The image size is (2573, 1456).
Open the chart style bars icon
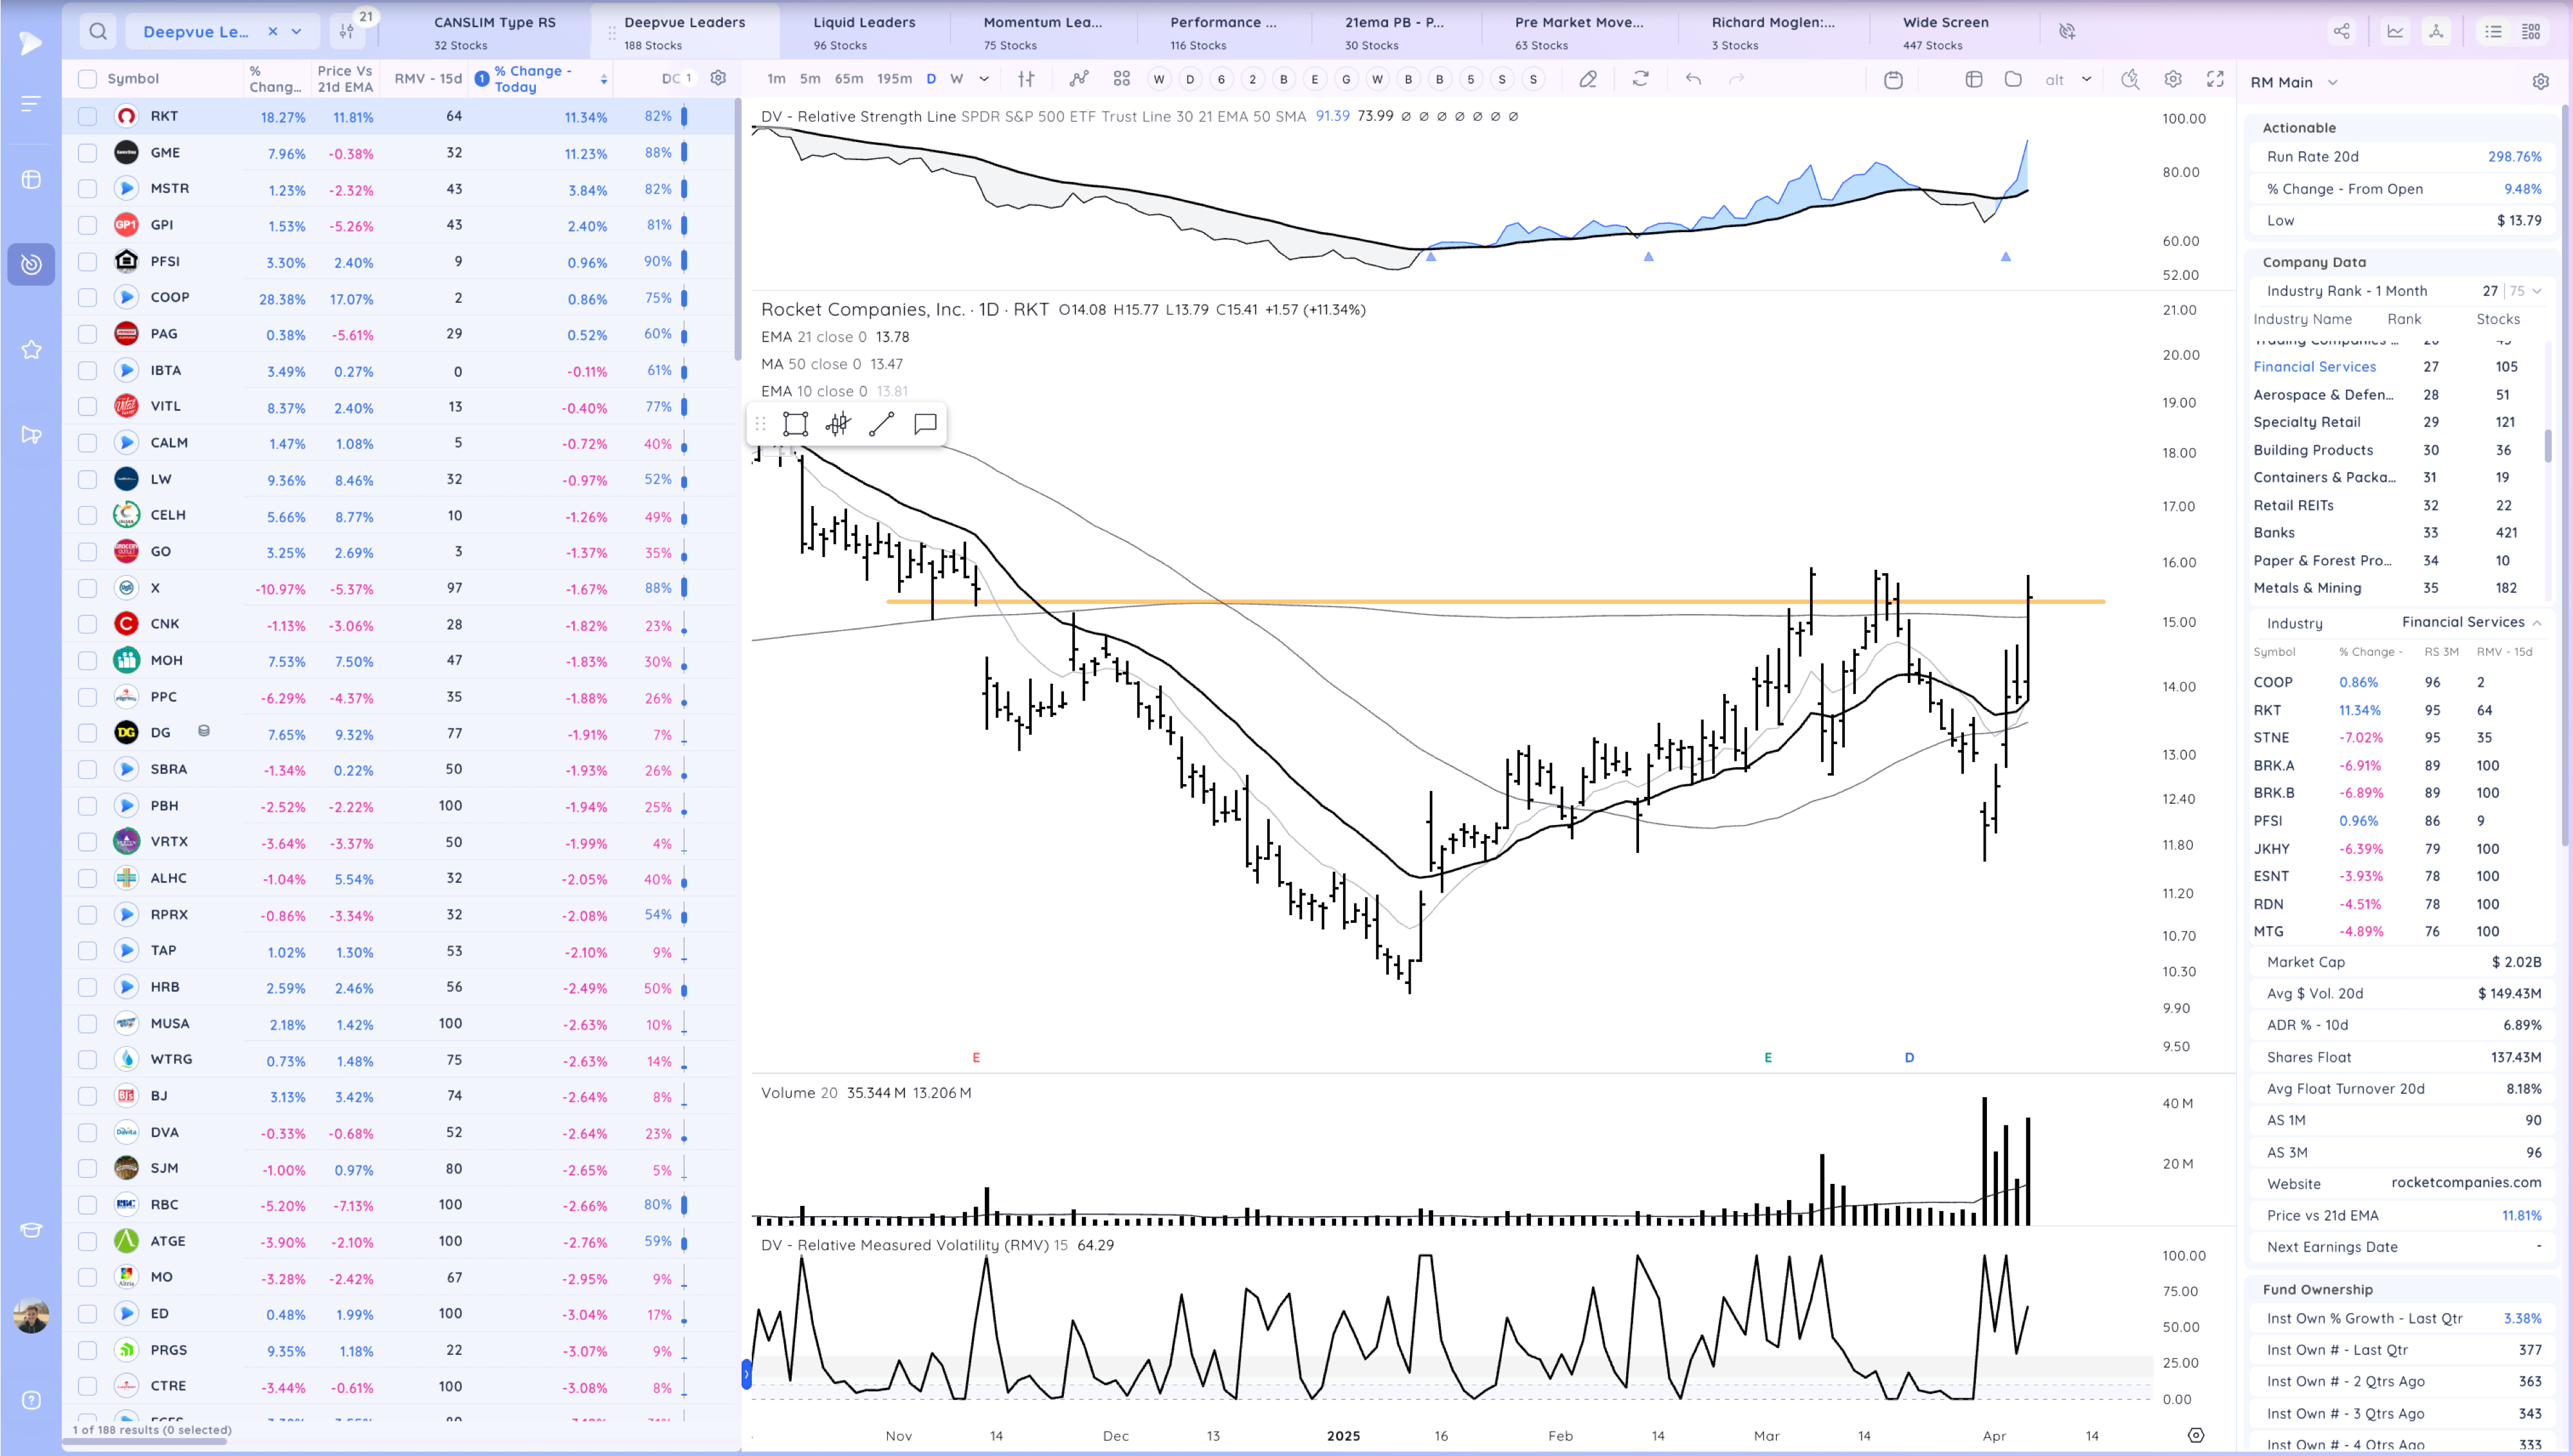point(1026,79)
